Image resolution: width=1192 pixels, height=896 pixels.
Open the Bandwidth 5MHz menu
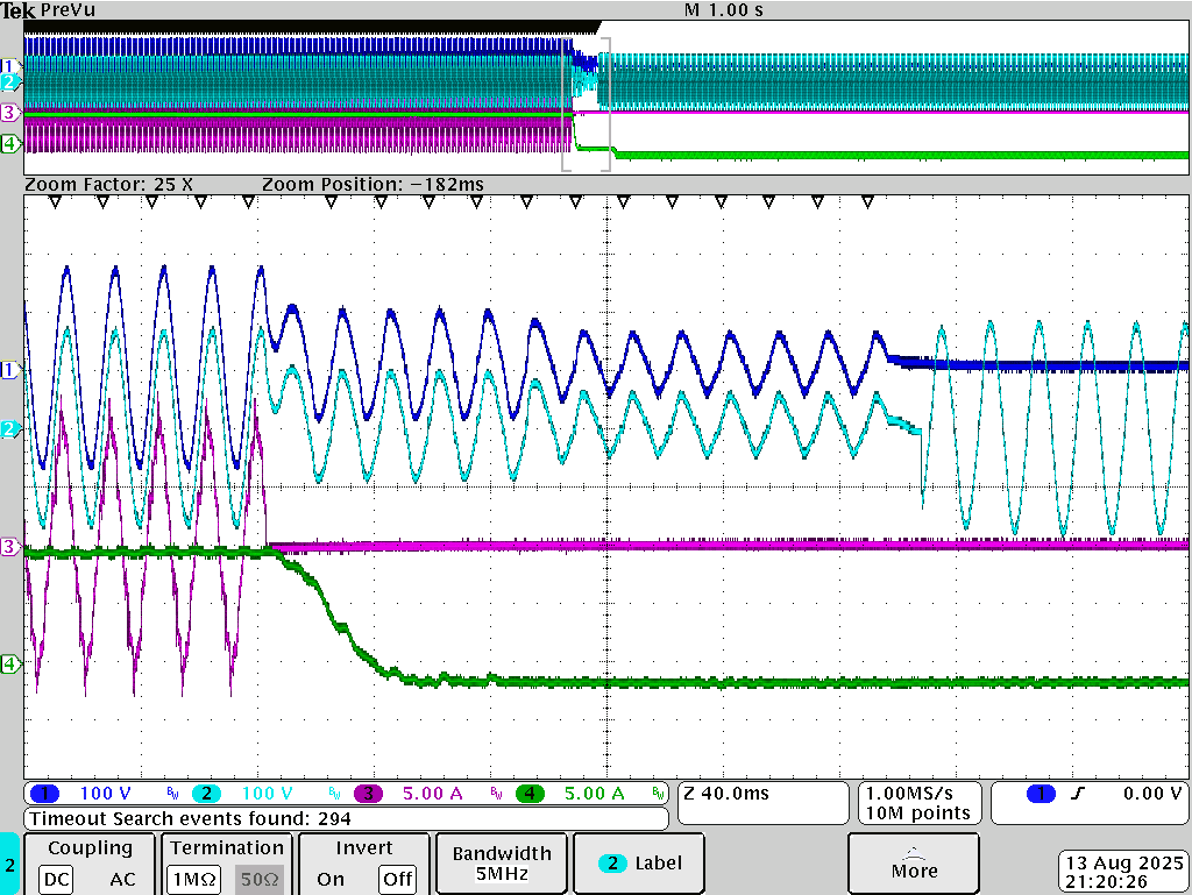tap(501, 863)
